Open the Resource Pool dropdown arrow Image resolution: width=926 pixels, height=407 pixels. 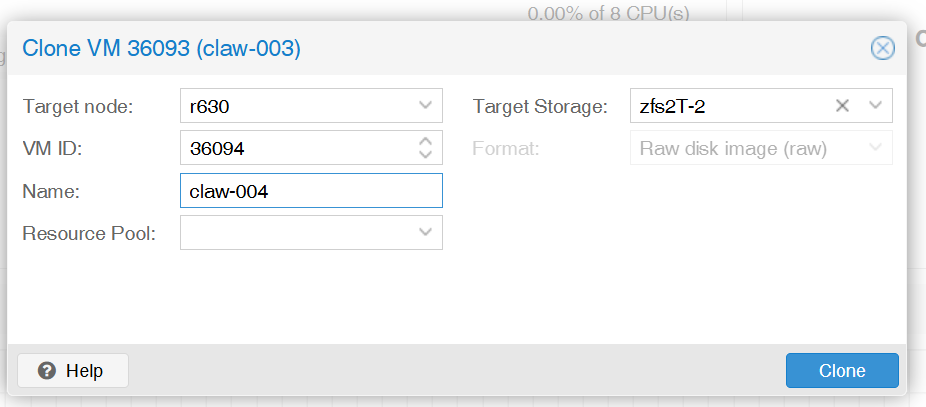425,233
